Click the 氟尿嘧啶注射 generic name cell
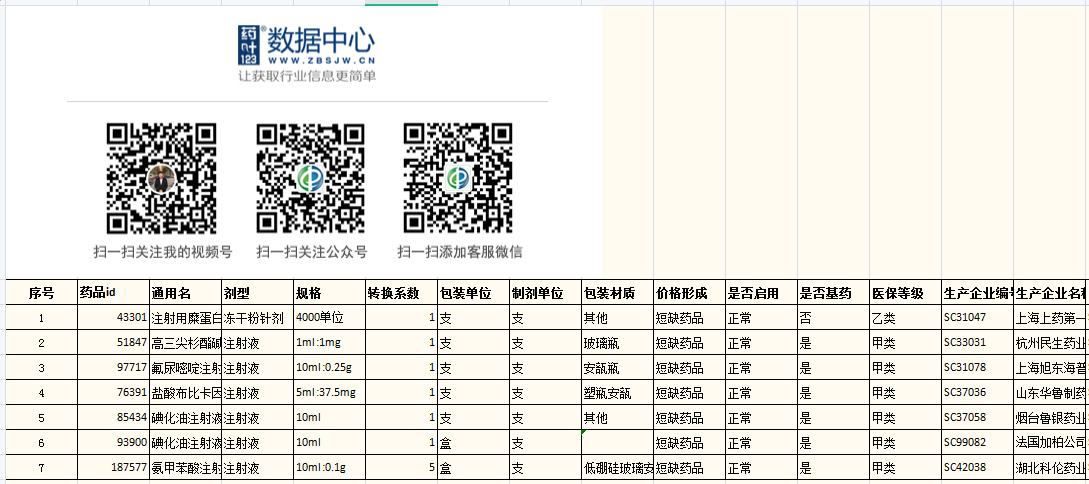 (x=185, y=368)
